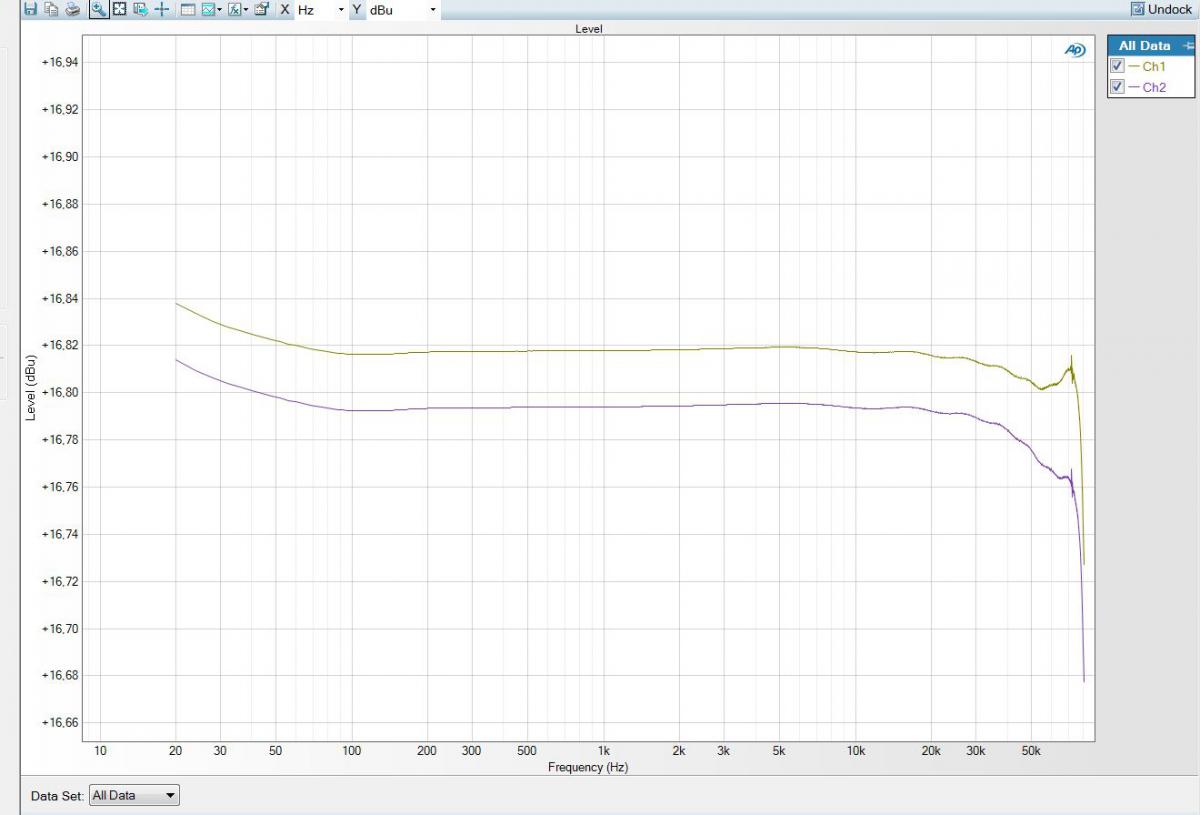Click the Data Set label text
Image resolution: width=1200 pixels, height=815 pixels.
[56, 796]
